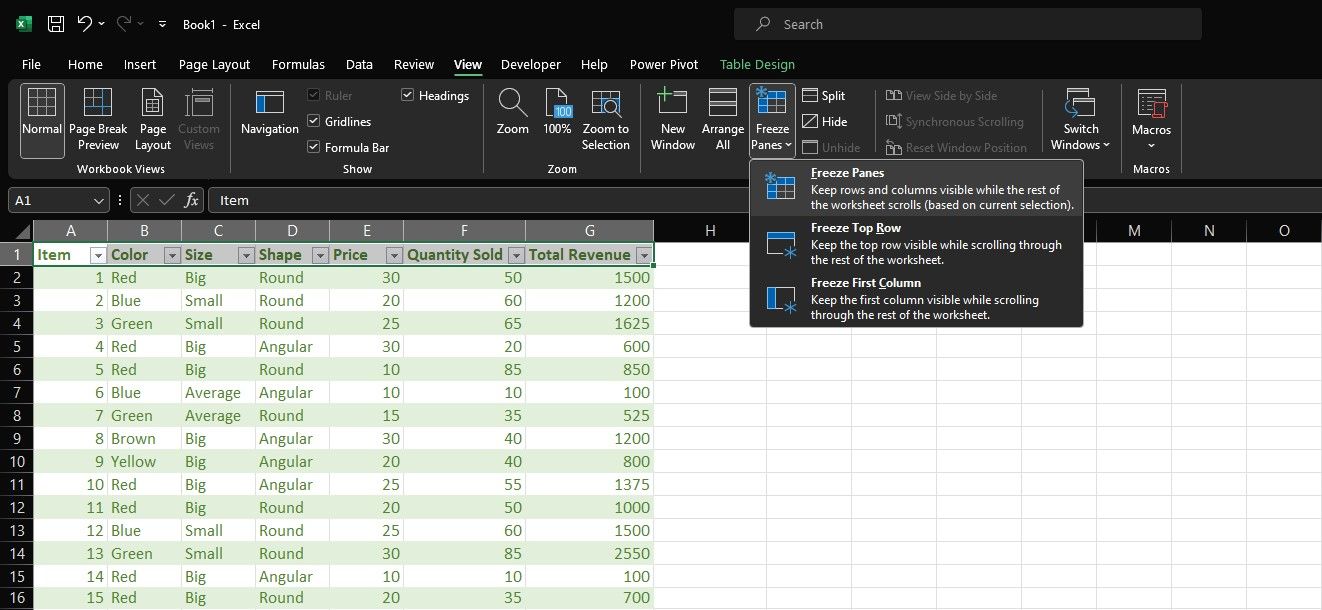Switch to Normal workbook view
The width and height of the screenshot is (1322, 610).
tap(41, 120)
